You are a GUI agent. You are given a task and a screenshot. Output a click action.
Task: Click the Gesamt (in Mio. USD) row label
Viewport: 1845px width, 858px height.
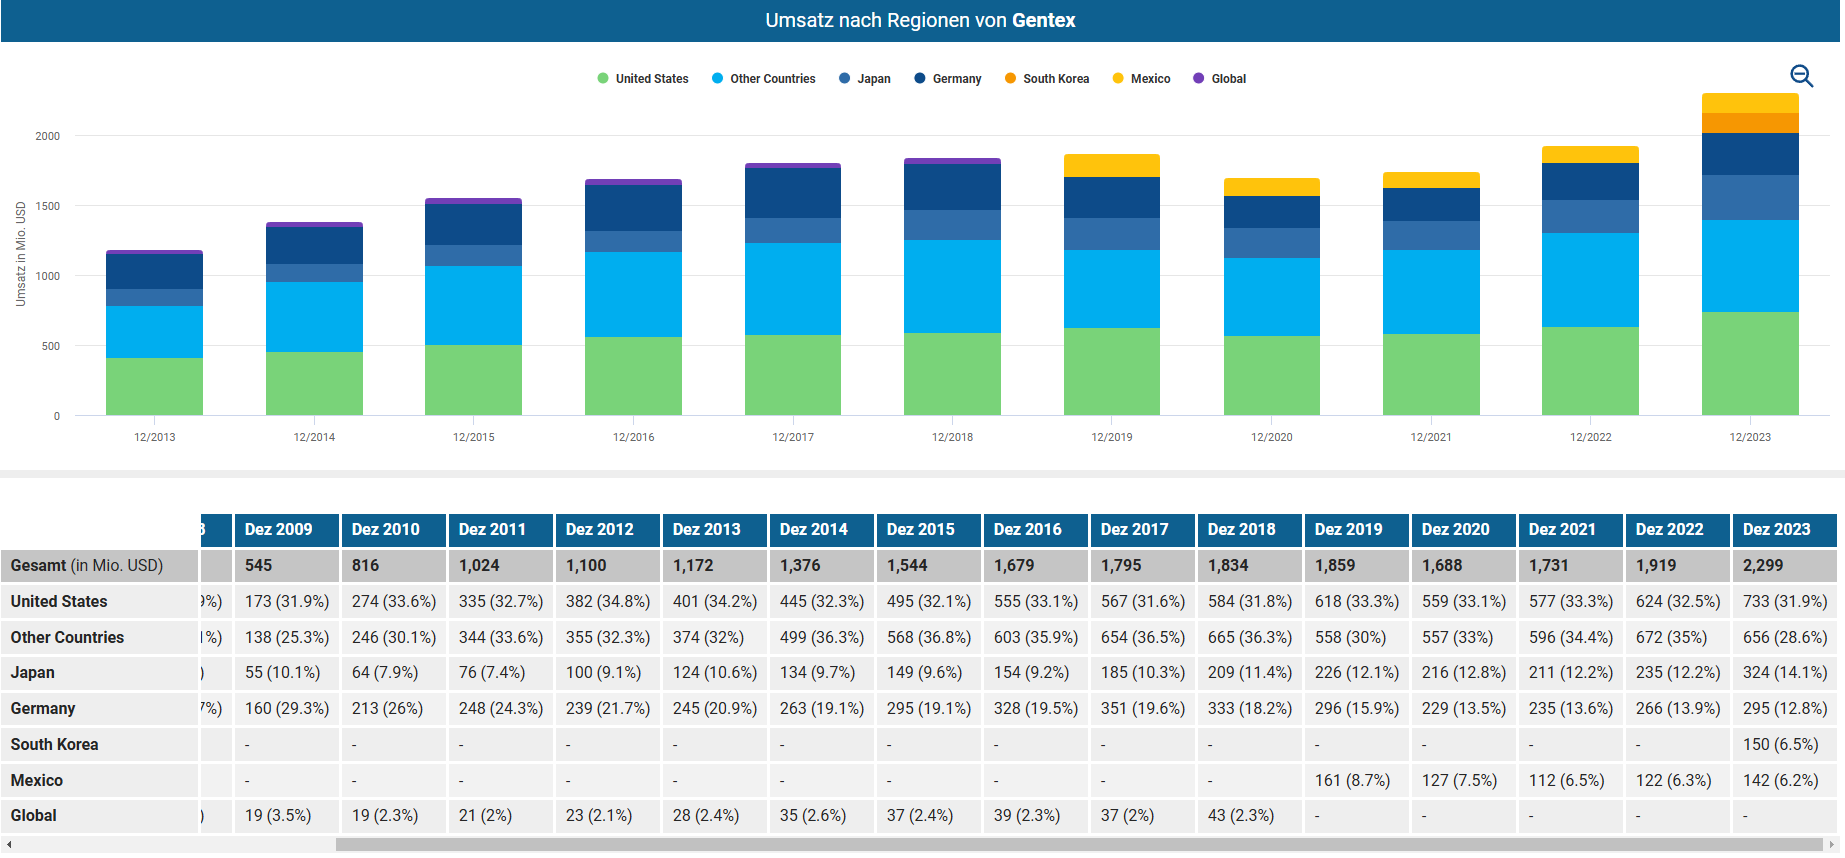[x=87, y=566]
